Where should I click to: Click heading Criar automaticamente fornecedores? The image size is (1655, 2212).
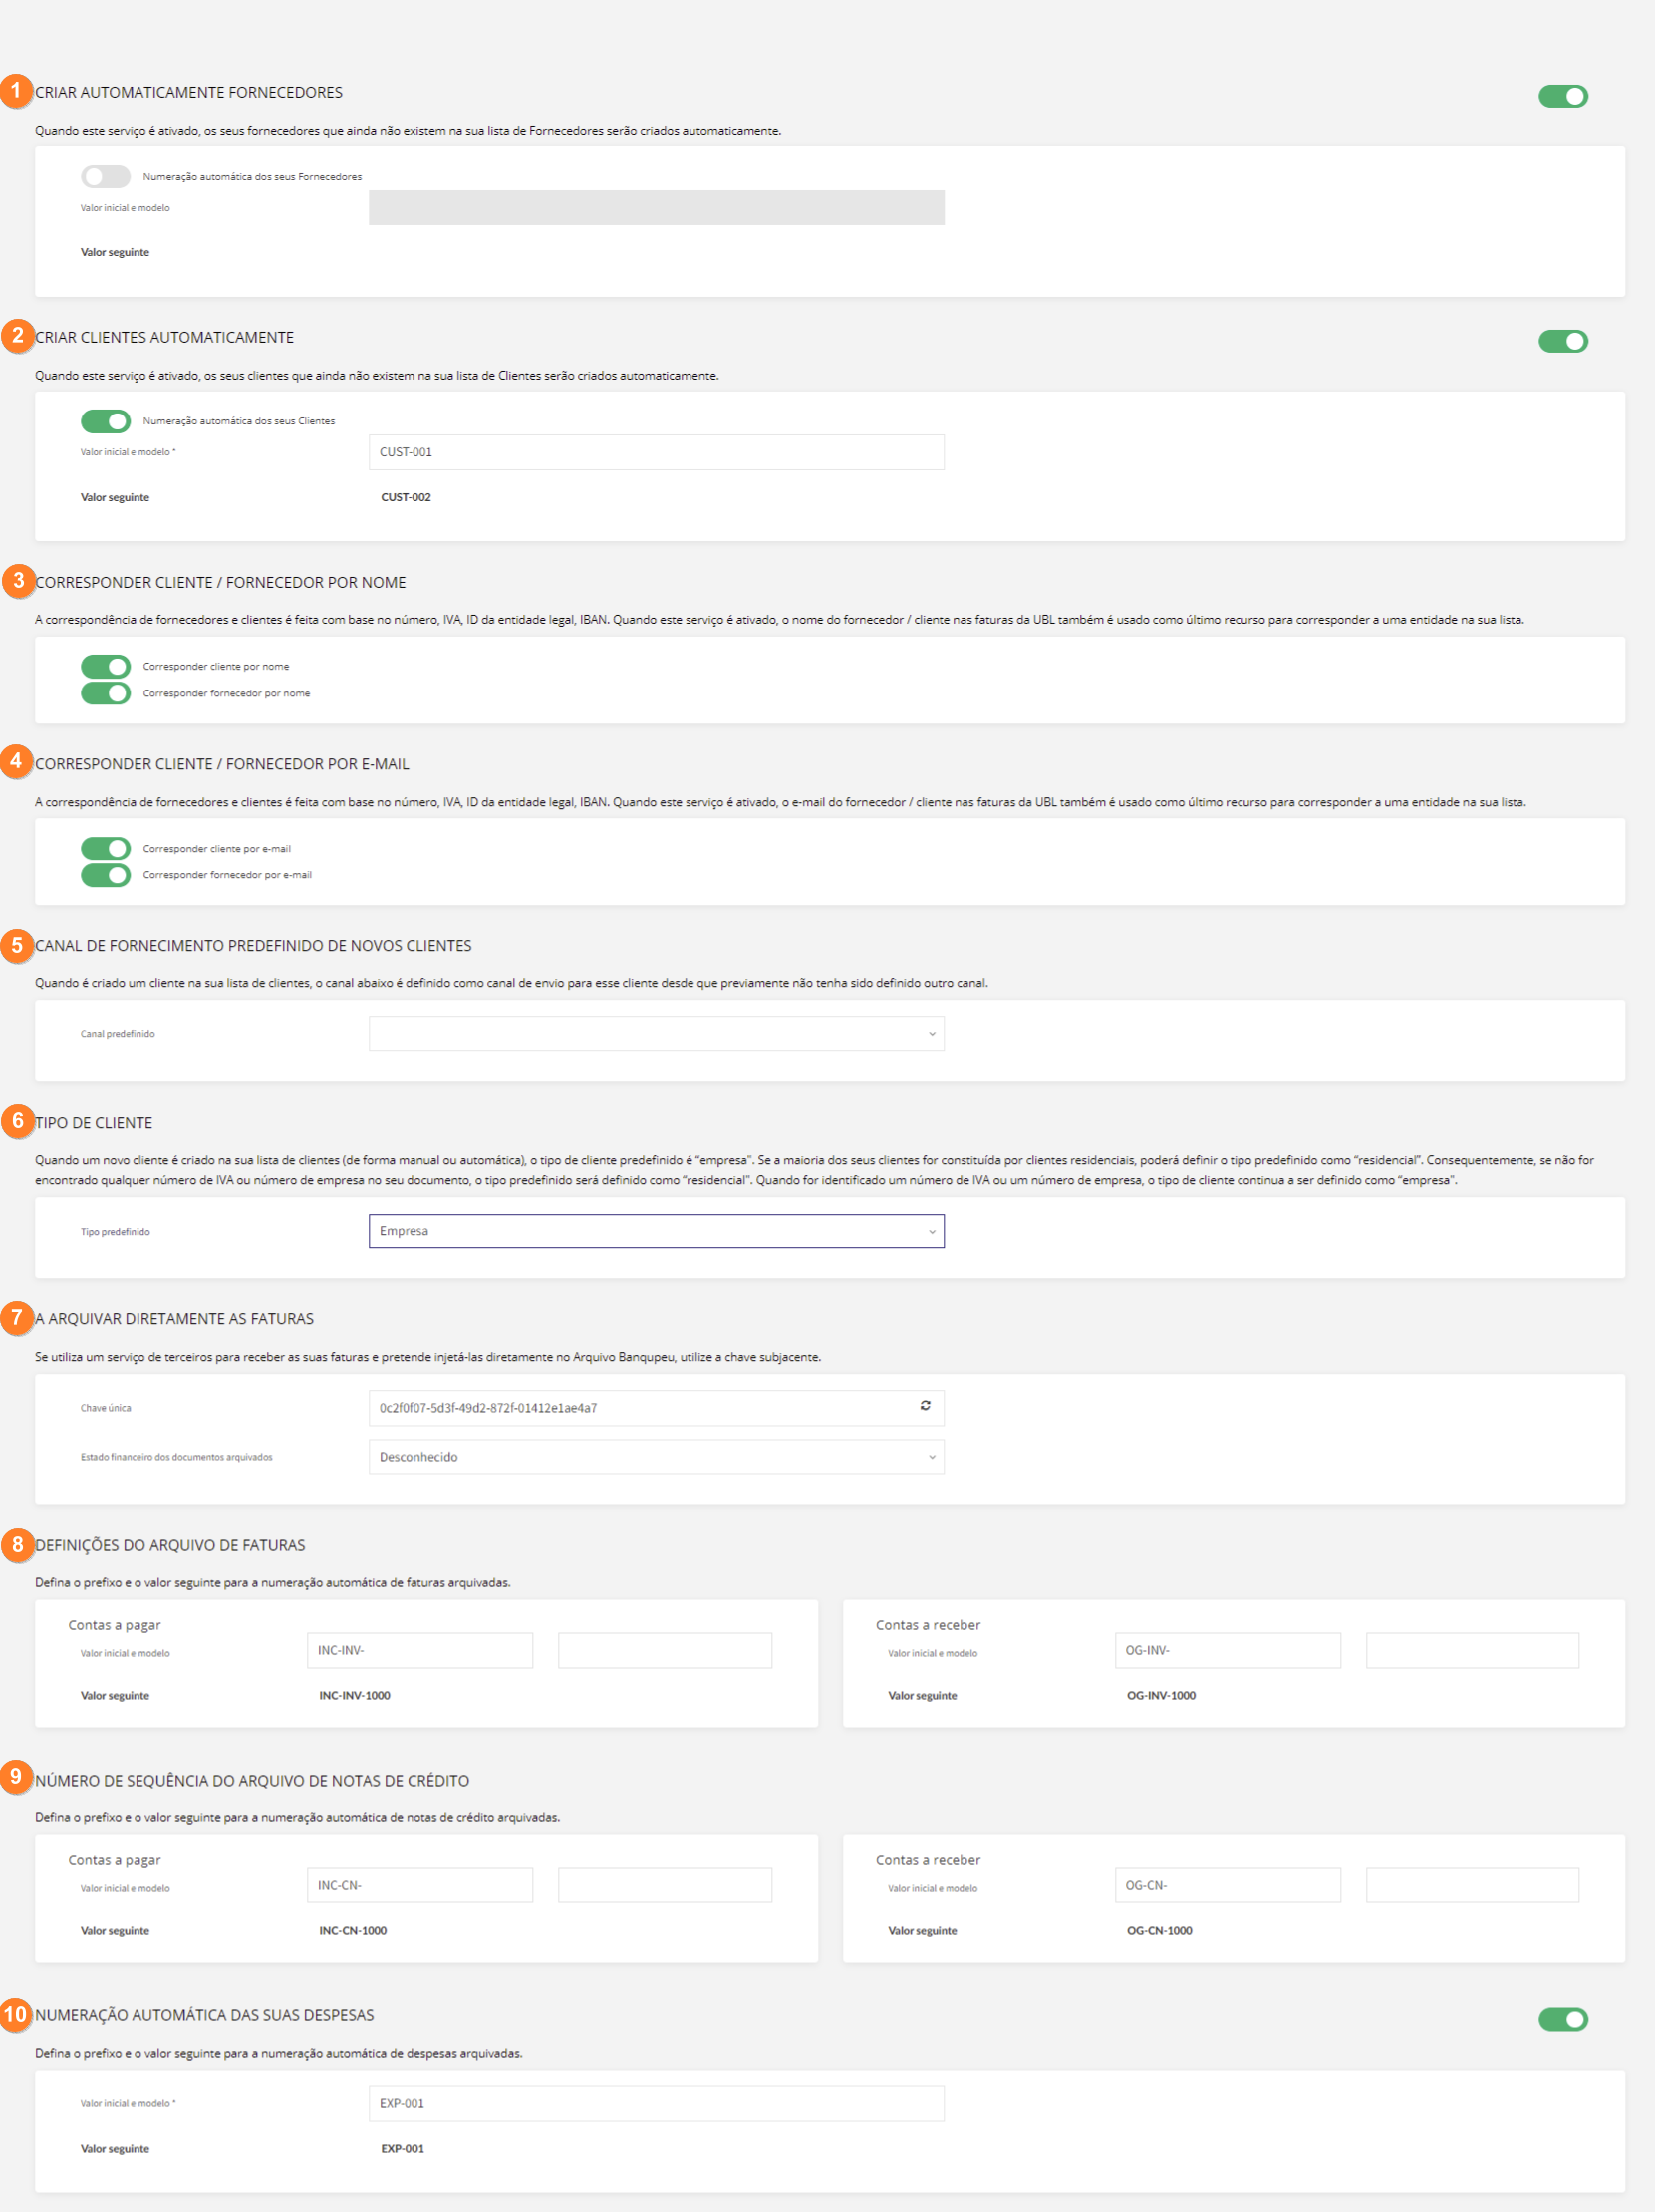189,92
